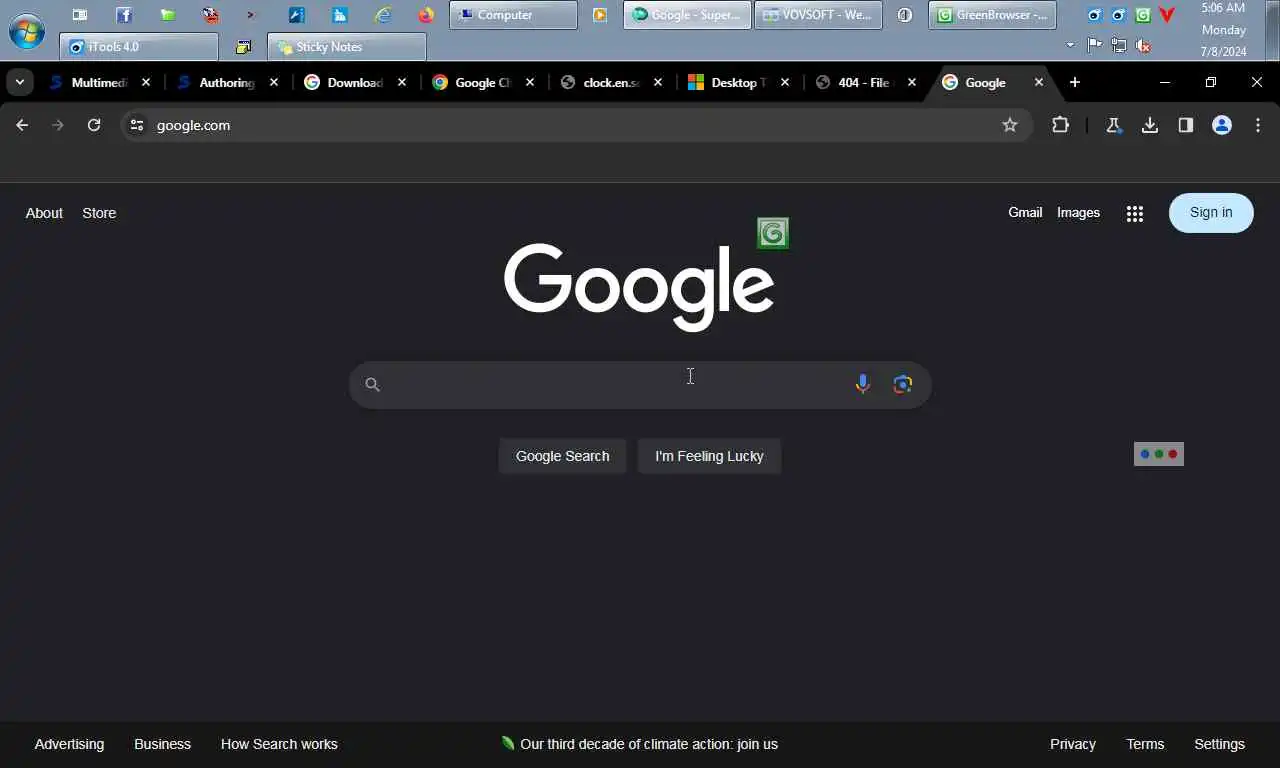1280x768 pixels.
Task: Click the google.com address bar
Action: pos(575,125)
